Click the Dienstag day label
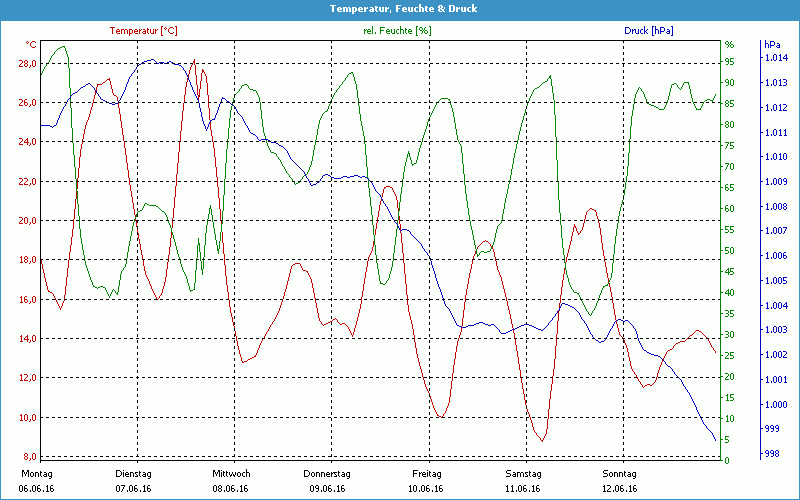 (x=133, y=473)
